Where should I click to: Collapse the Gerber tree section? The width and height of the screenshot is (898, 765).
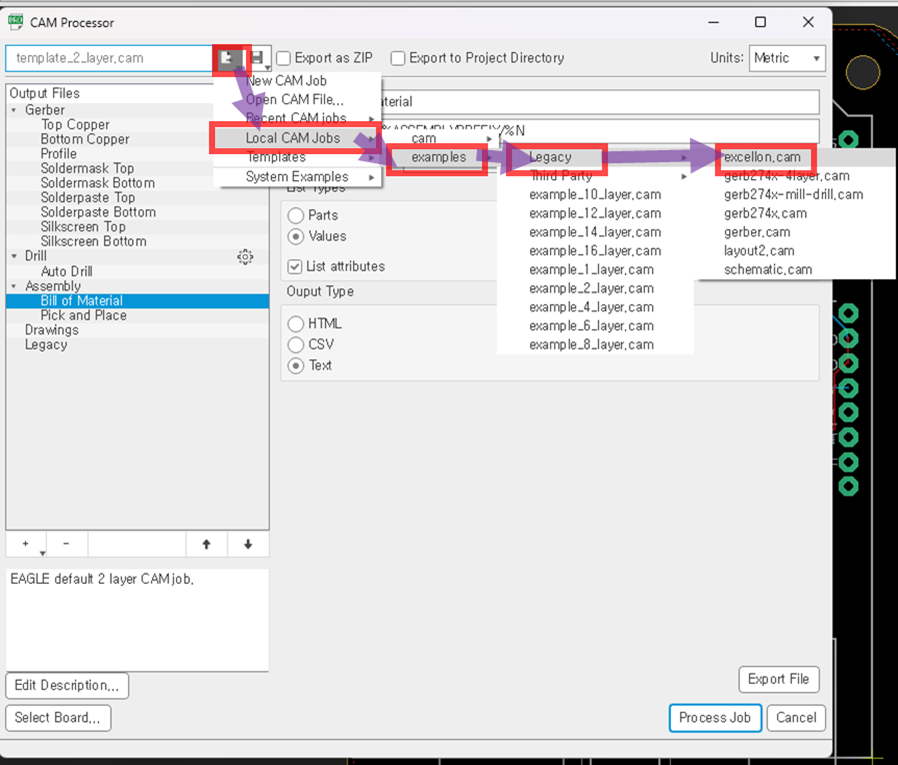14,110
